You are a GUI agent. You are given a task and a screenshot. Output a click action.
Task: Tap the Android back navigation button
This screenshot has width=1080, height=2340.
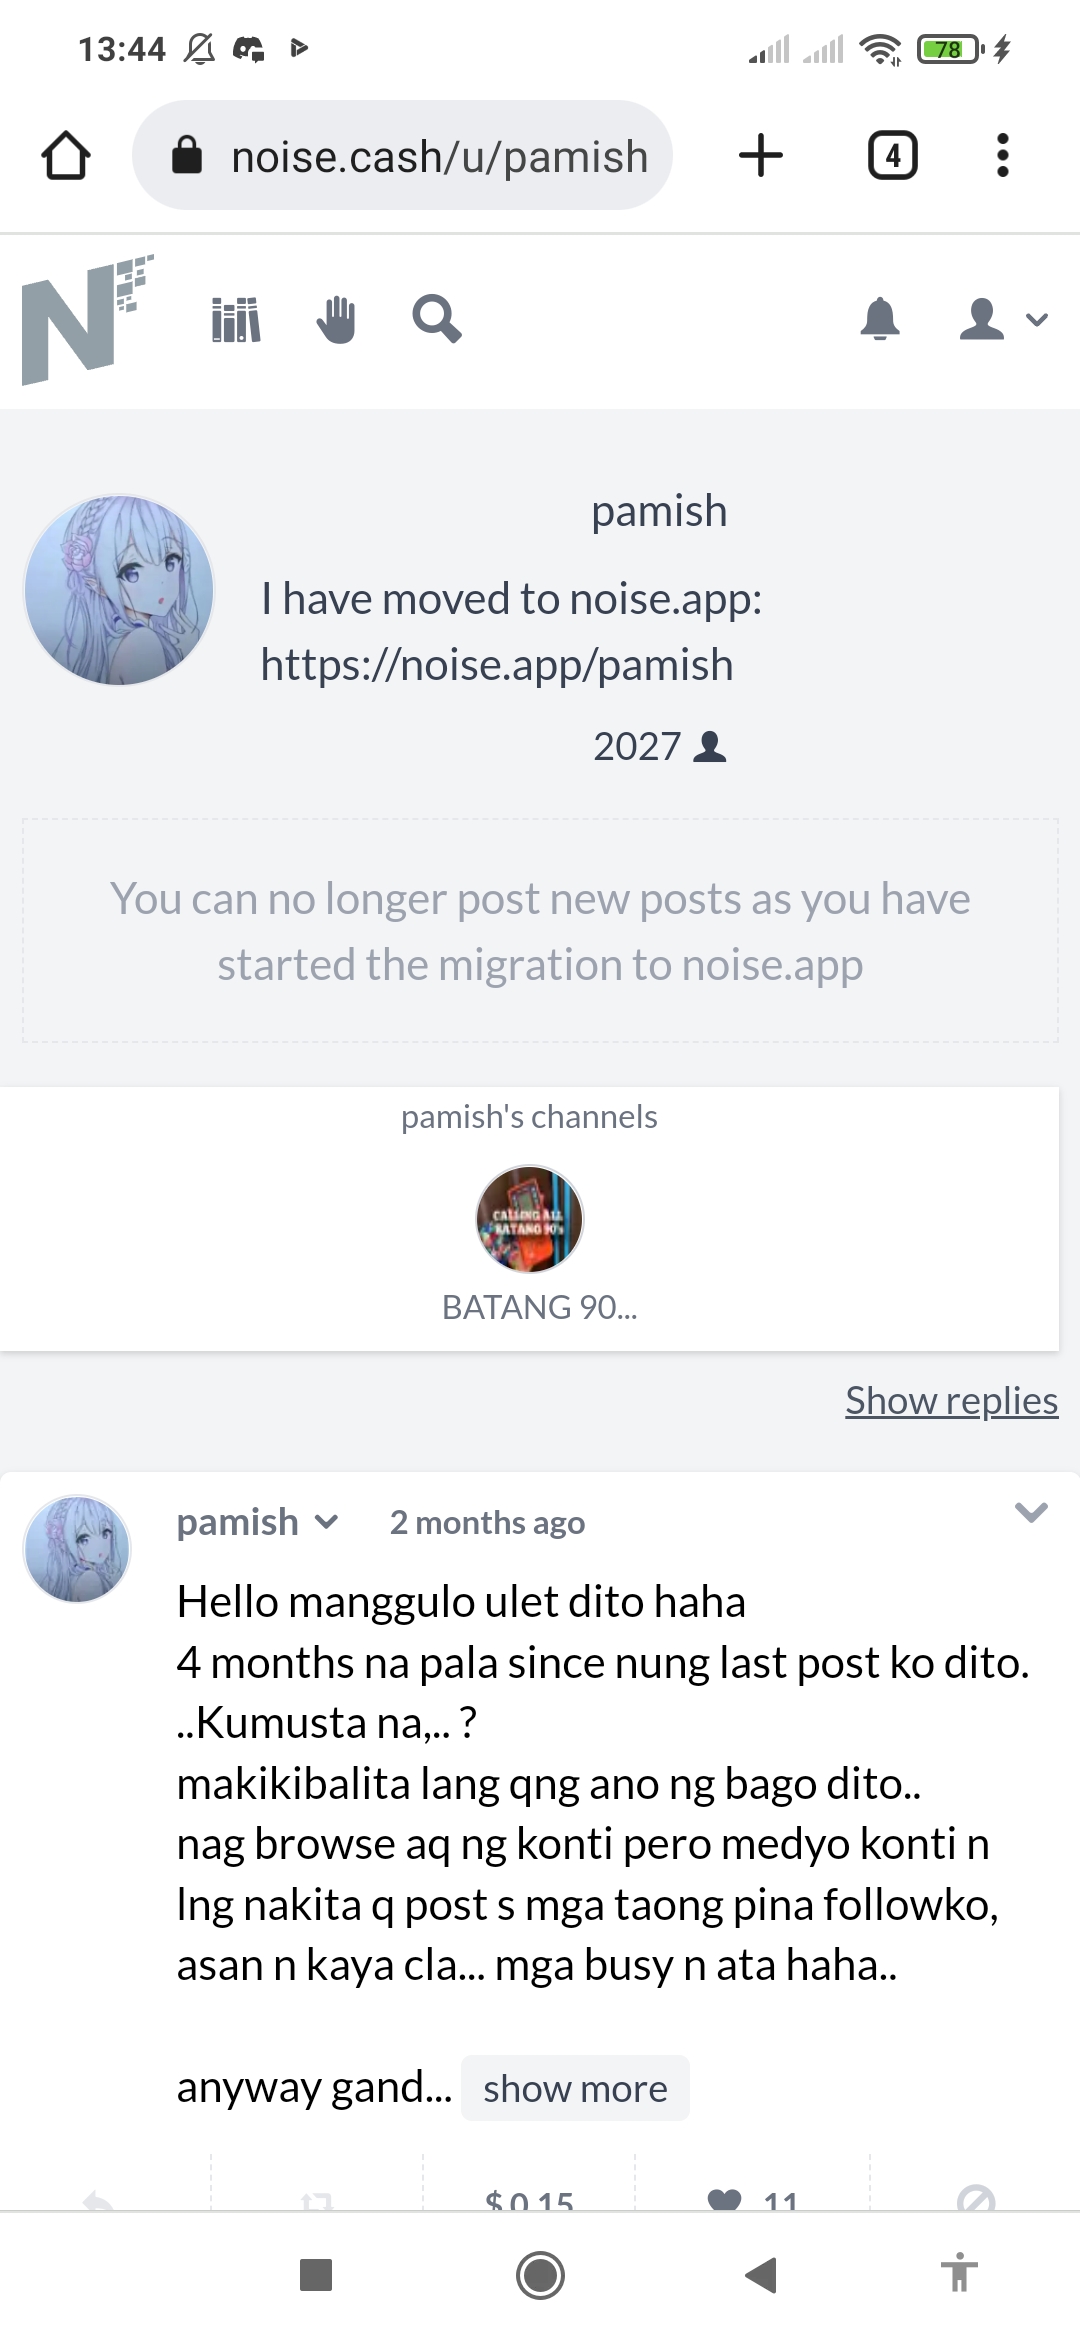pyautogui.click(x=762, y=2275)
